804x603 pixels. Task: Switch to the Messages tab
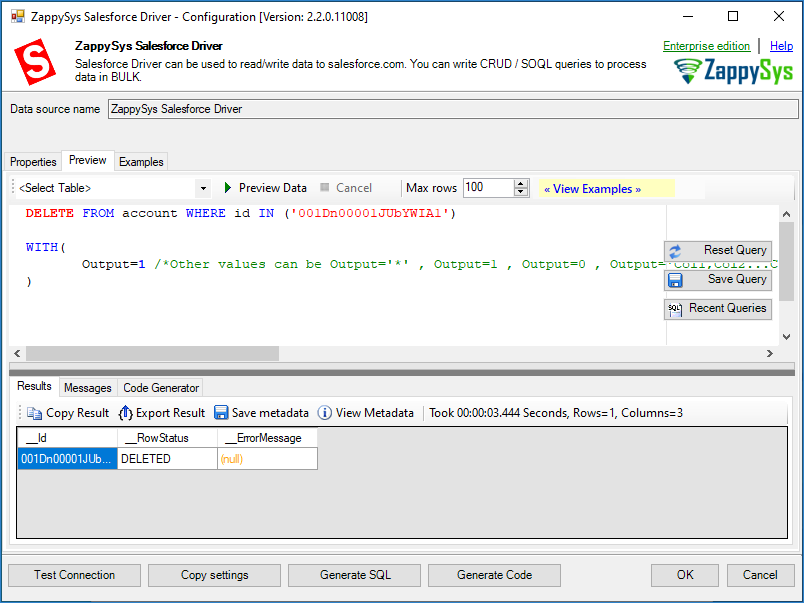tap(87, 388)
